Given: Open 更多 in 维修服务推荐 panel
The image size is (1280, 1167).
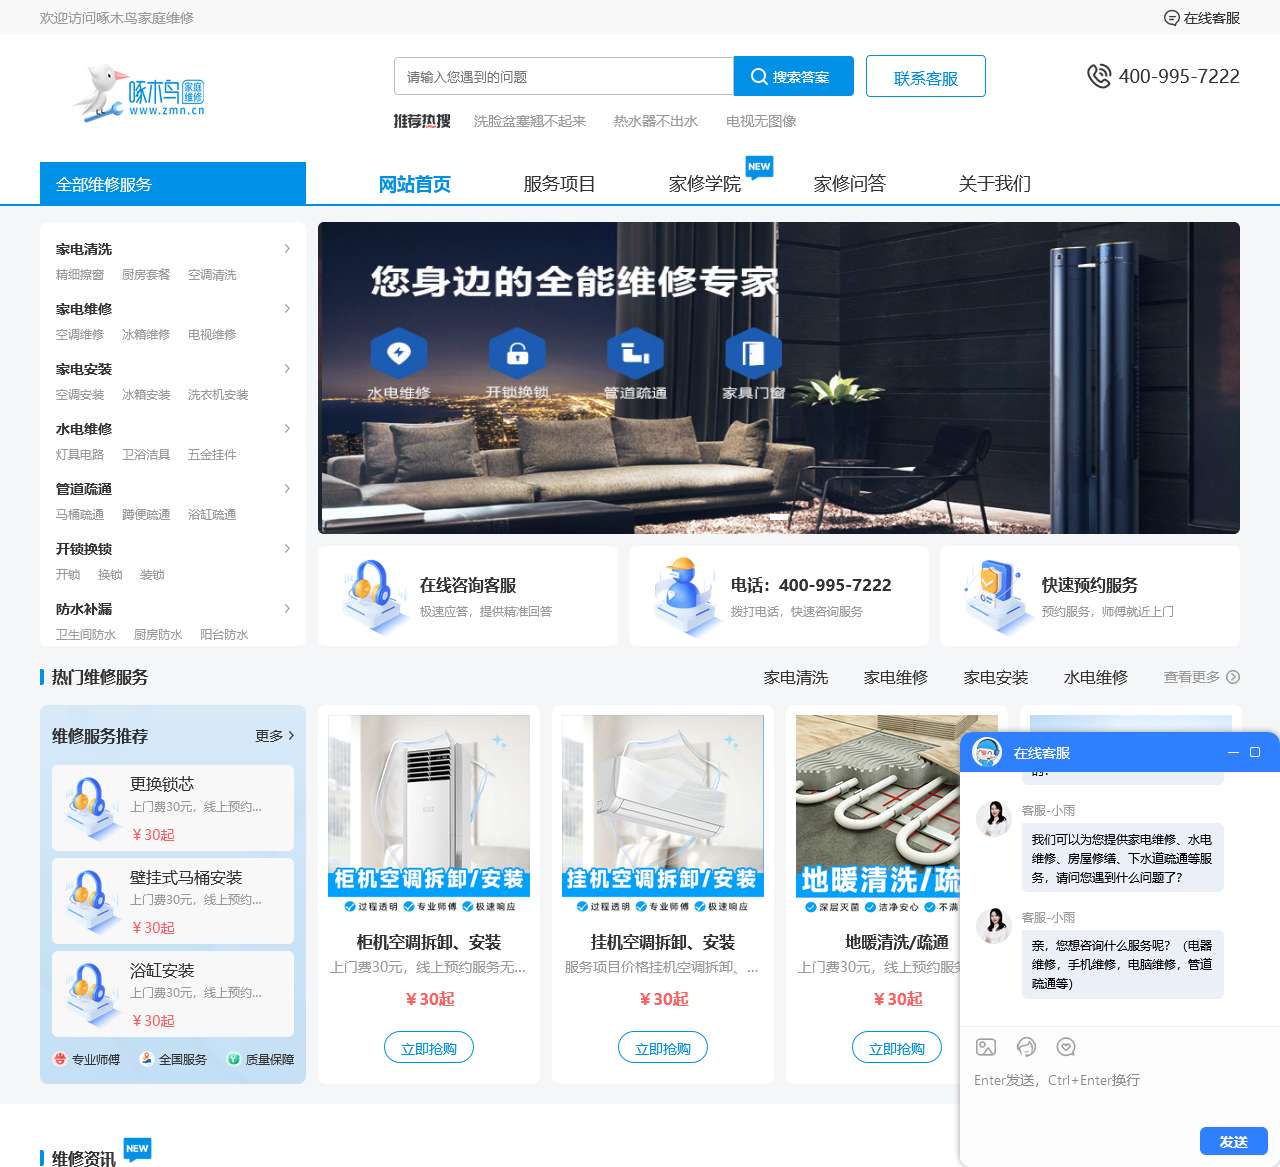Looking at the screenshot, I should pyautogui.click(x=274, y=736).
